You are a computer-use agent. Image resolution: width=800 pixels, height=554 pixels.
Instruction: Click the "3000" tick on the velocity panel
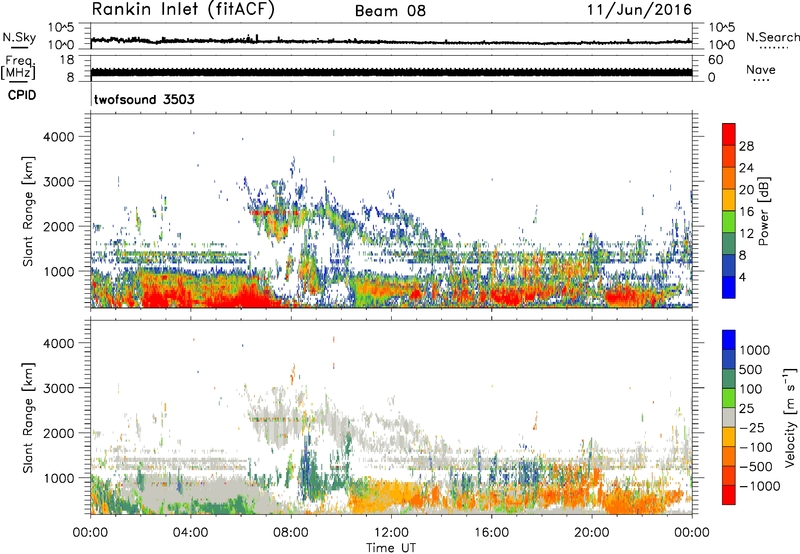pyautogui.click(x=58, y=388)
